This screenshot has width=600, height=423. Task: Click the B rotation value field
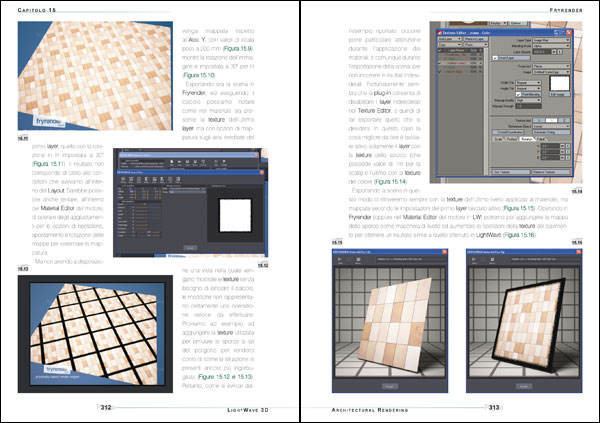[550, 158]
